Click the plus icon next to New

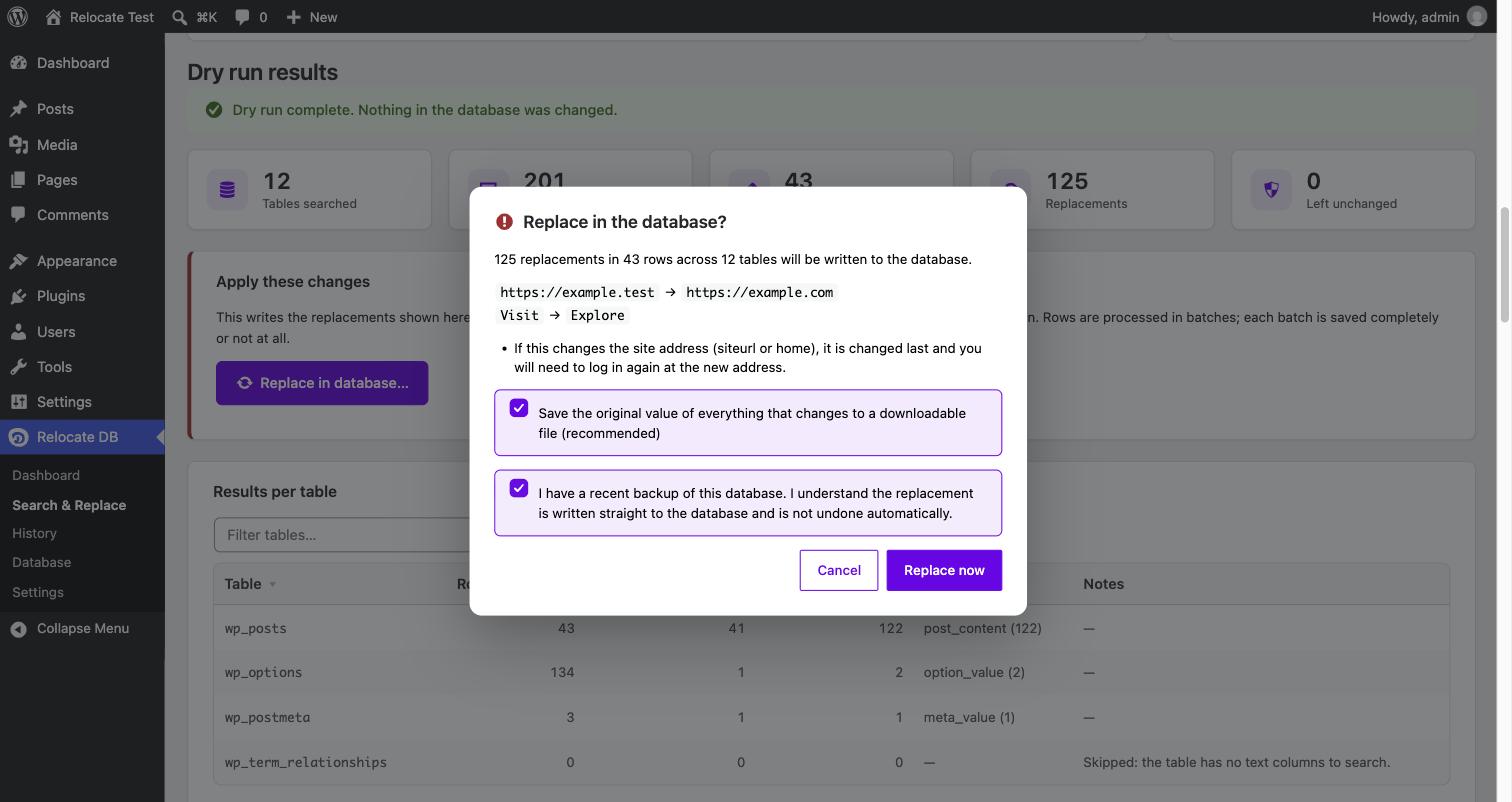(x=293, y=17)
